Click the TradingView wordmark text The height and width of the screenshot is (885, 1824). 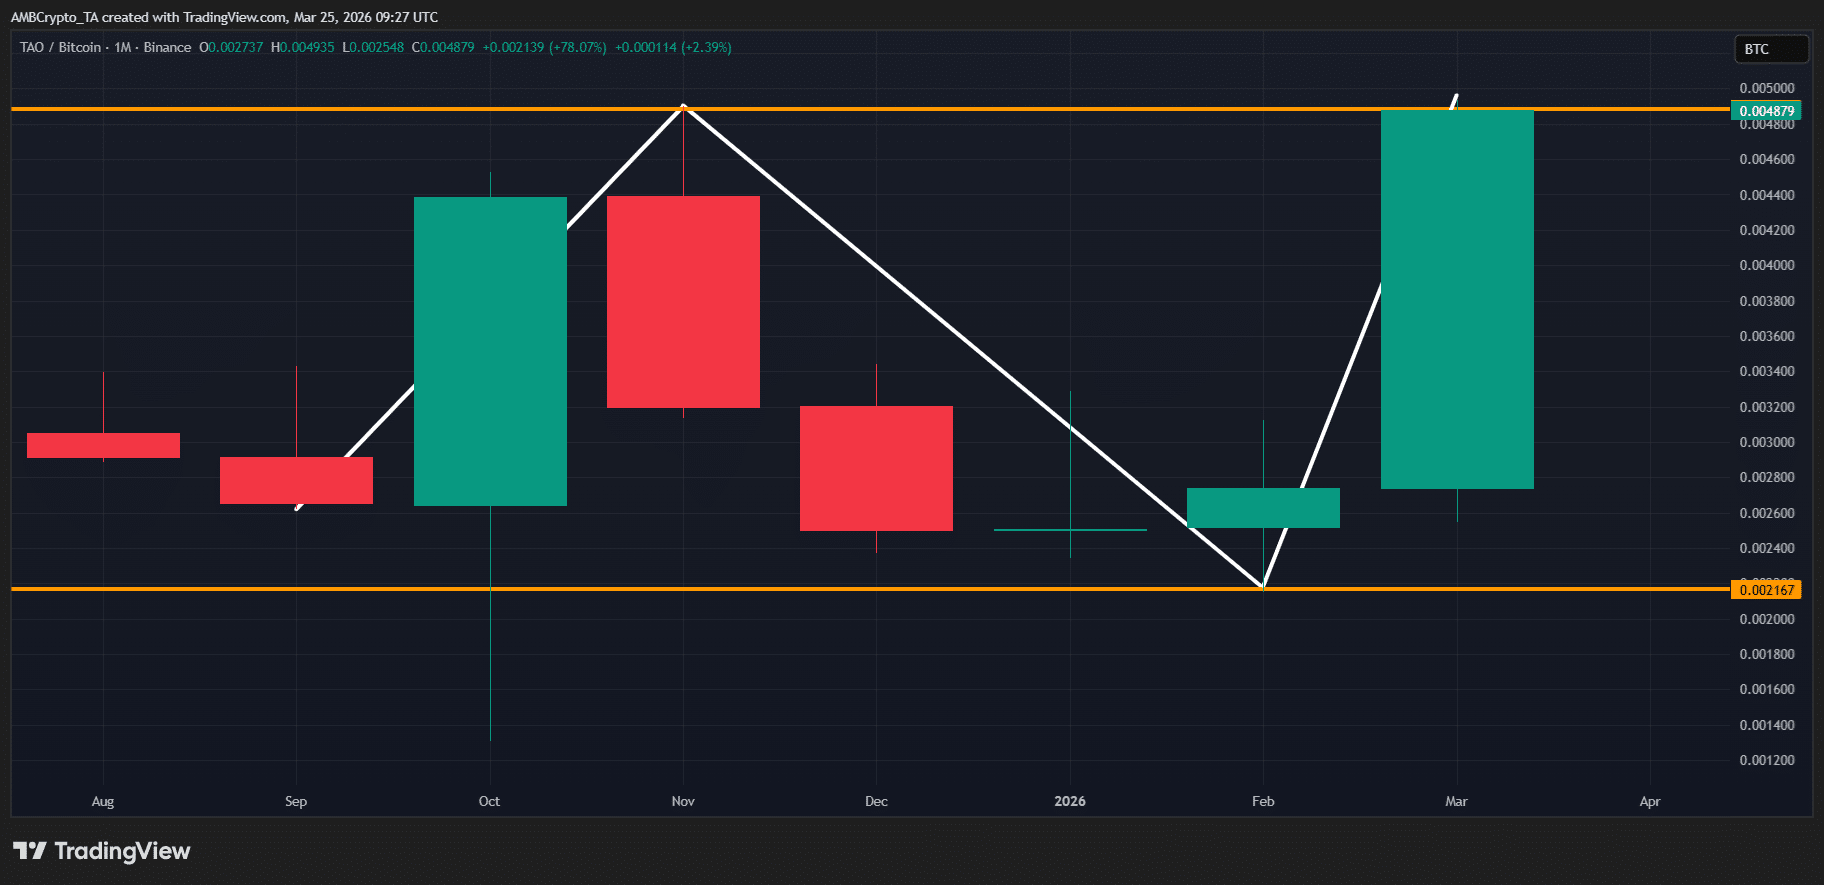click(122, 851)
